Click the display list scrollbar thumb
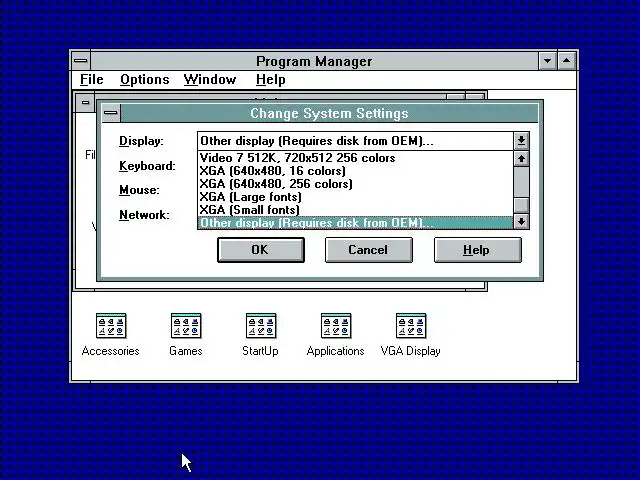 click(x=521, y=205)
